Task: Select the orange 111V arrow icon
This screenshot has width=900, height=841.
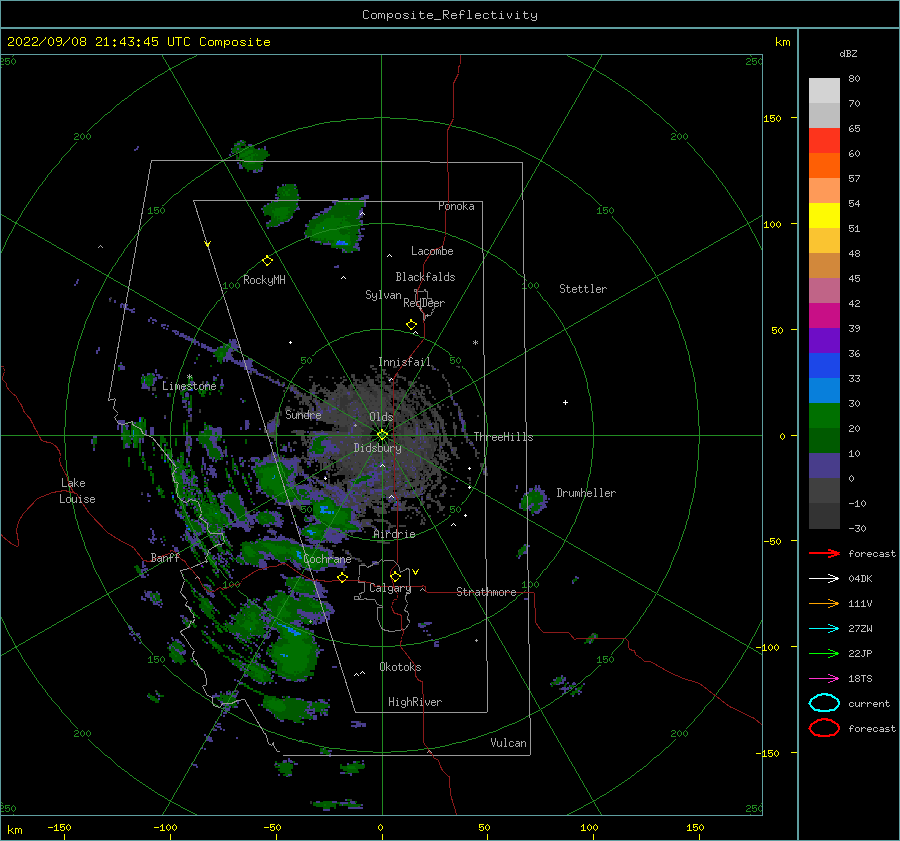Action: (x=824, y=603)
